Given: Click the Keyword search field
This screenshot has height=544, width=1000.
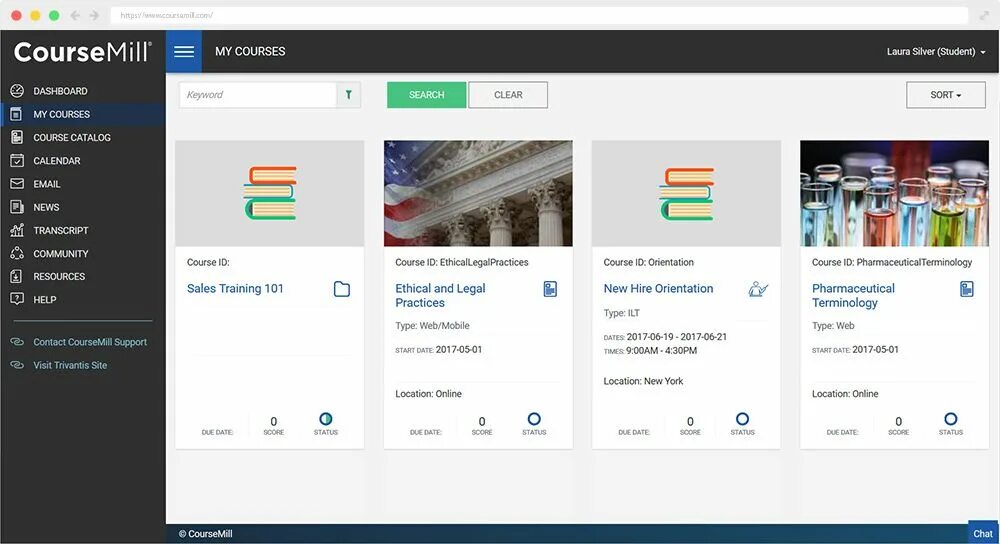Looking at the screenshot, I should 258,94.
